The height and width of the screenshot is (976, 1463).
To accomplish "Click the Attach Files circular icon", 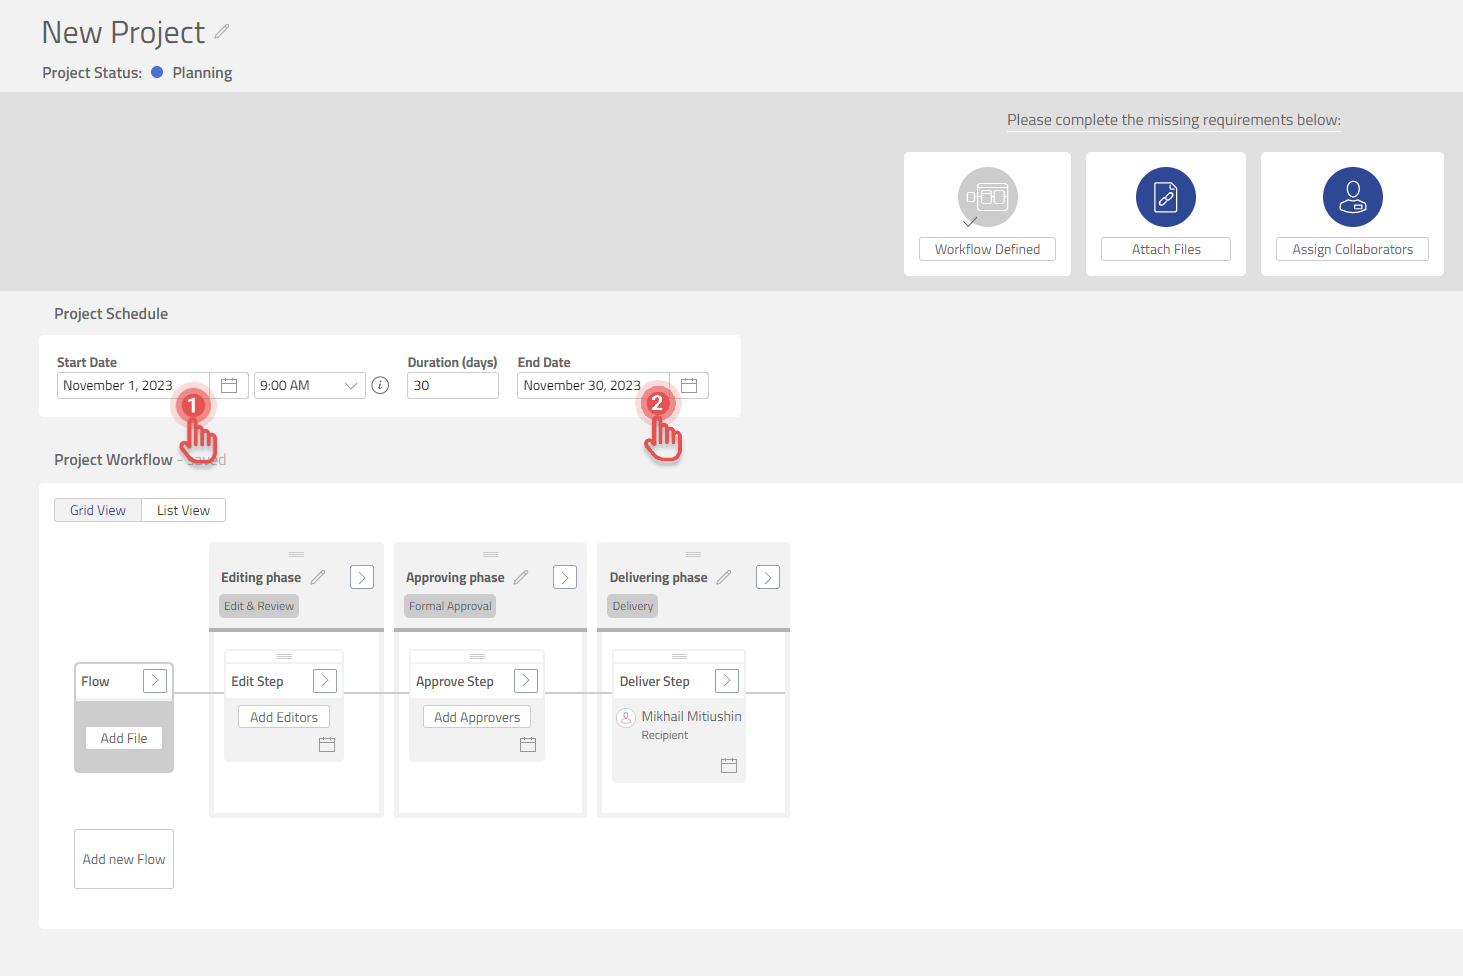I will click(x=1165, y=197).
